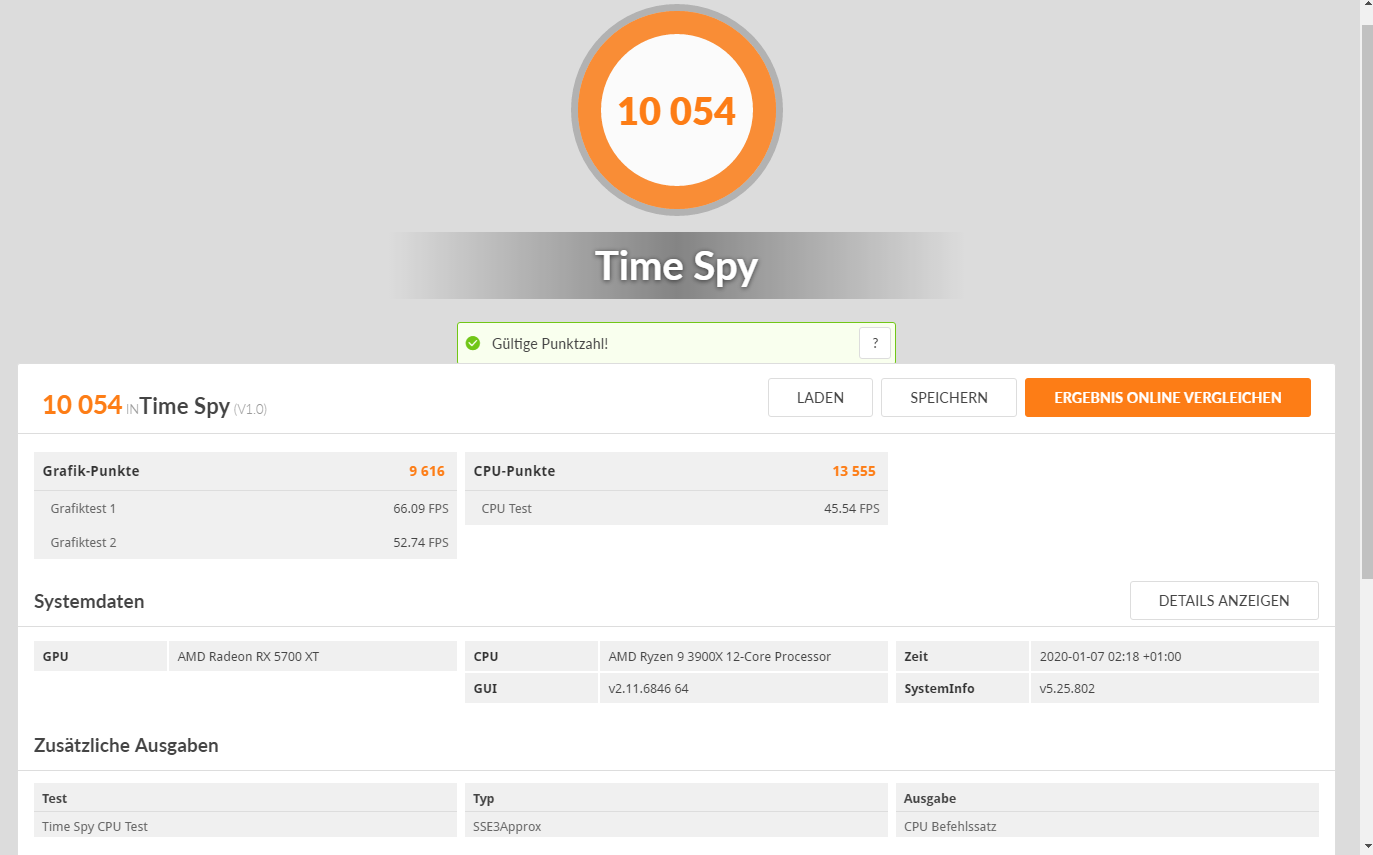Select the Grafiktest 2 row label
The width and height of the screenshot is (1373, 855).
pyautogui.click(x=83, y=542)
